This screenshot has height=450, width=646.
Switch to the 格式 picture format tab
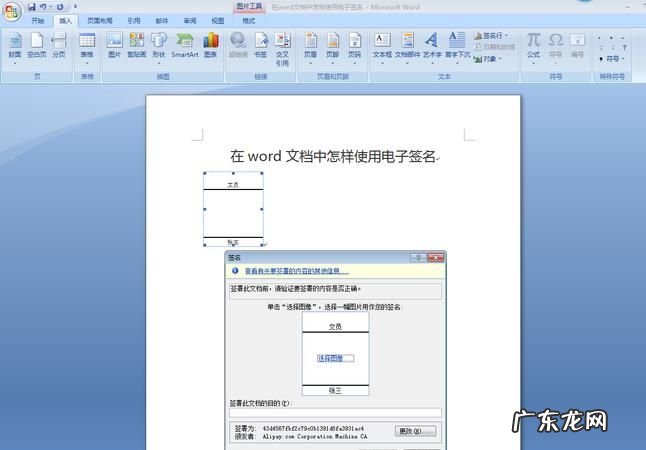[249, 20]
